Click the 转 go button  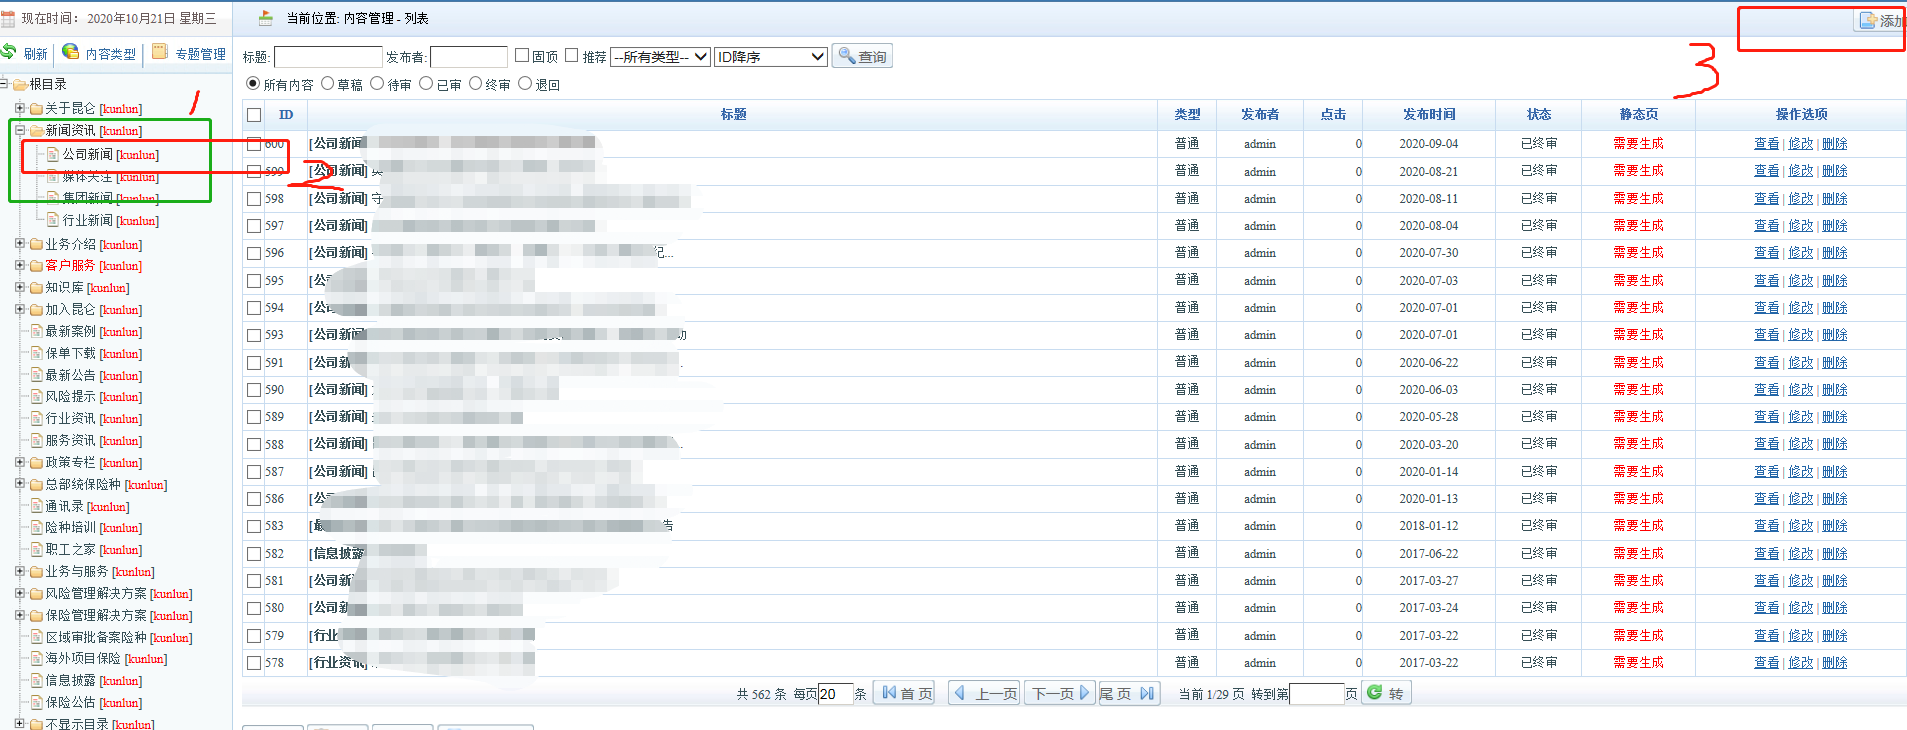point(1386,693)
